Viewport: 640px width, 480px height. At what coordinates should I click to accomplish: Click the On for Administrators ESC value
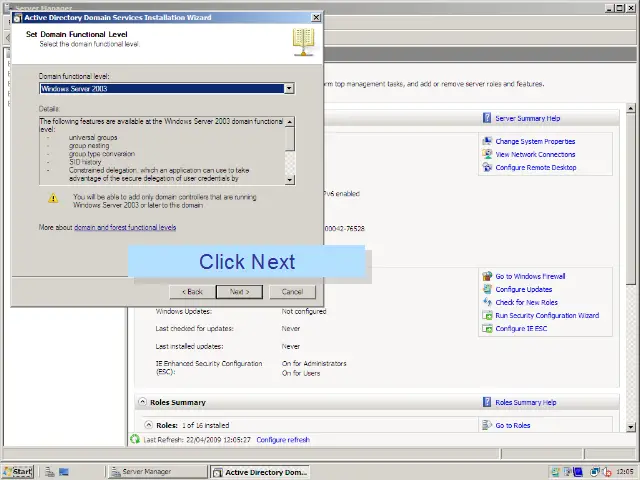tap(314, 363)
